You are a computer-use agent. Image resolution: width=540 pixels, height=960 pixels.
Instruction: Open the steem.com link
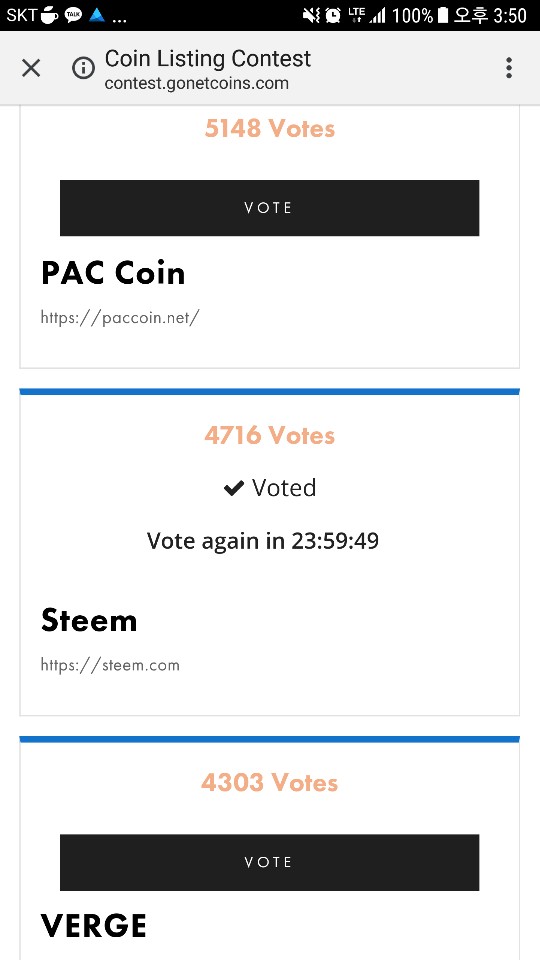110,665
